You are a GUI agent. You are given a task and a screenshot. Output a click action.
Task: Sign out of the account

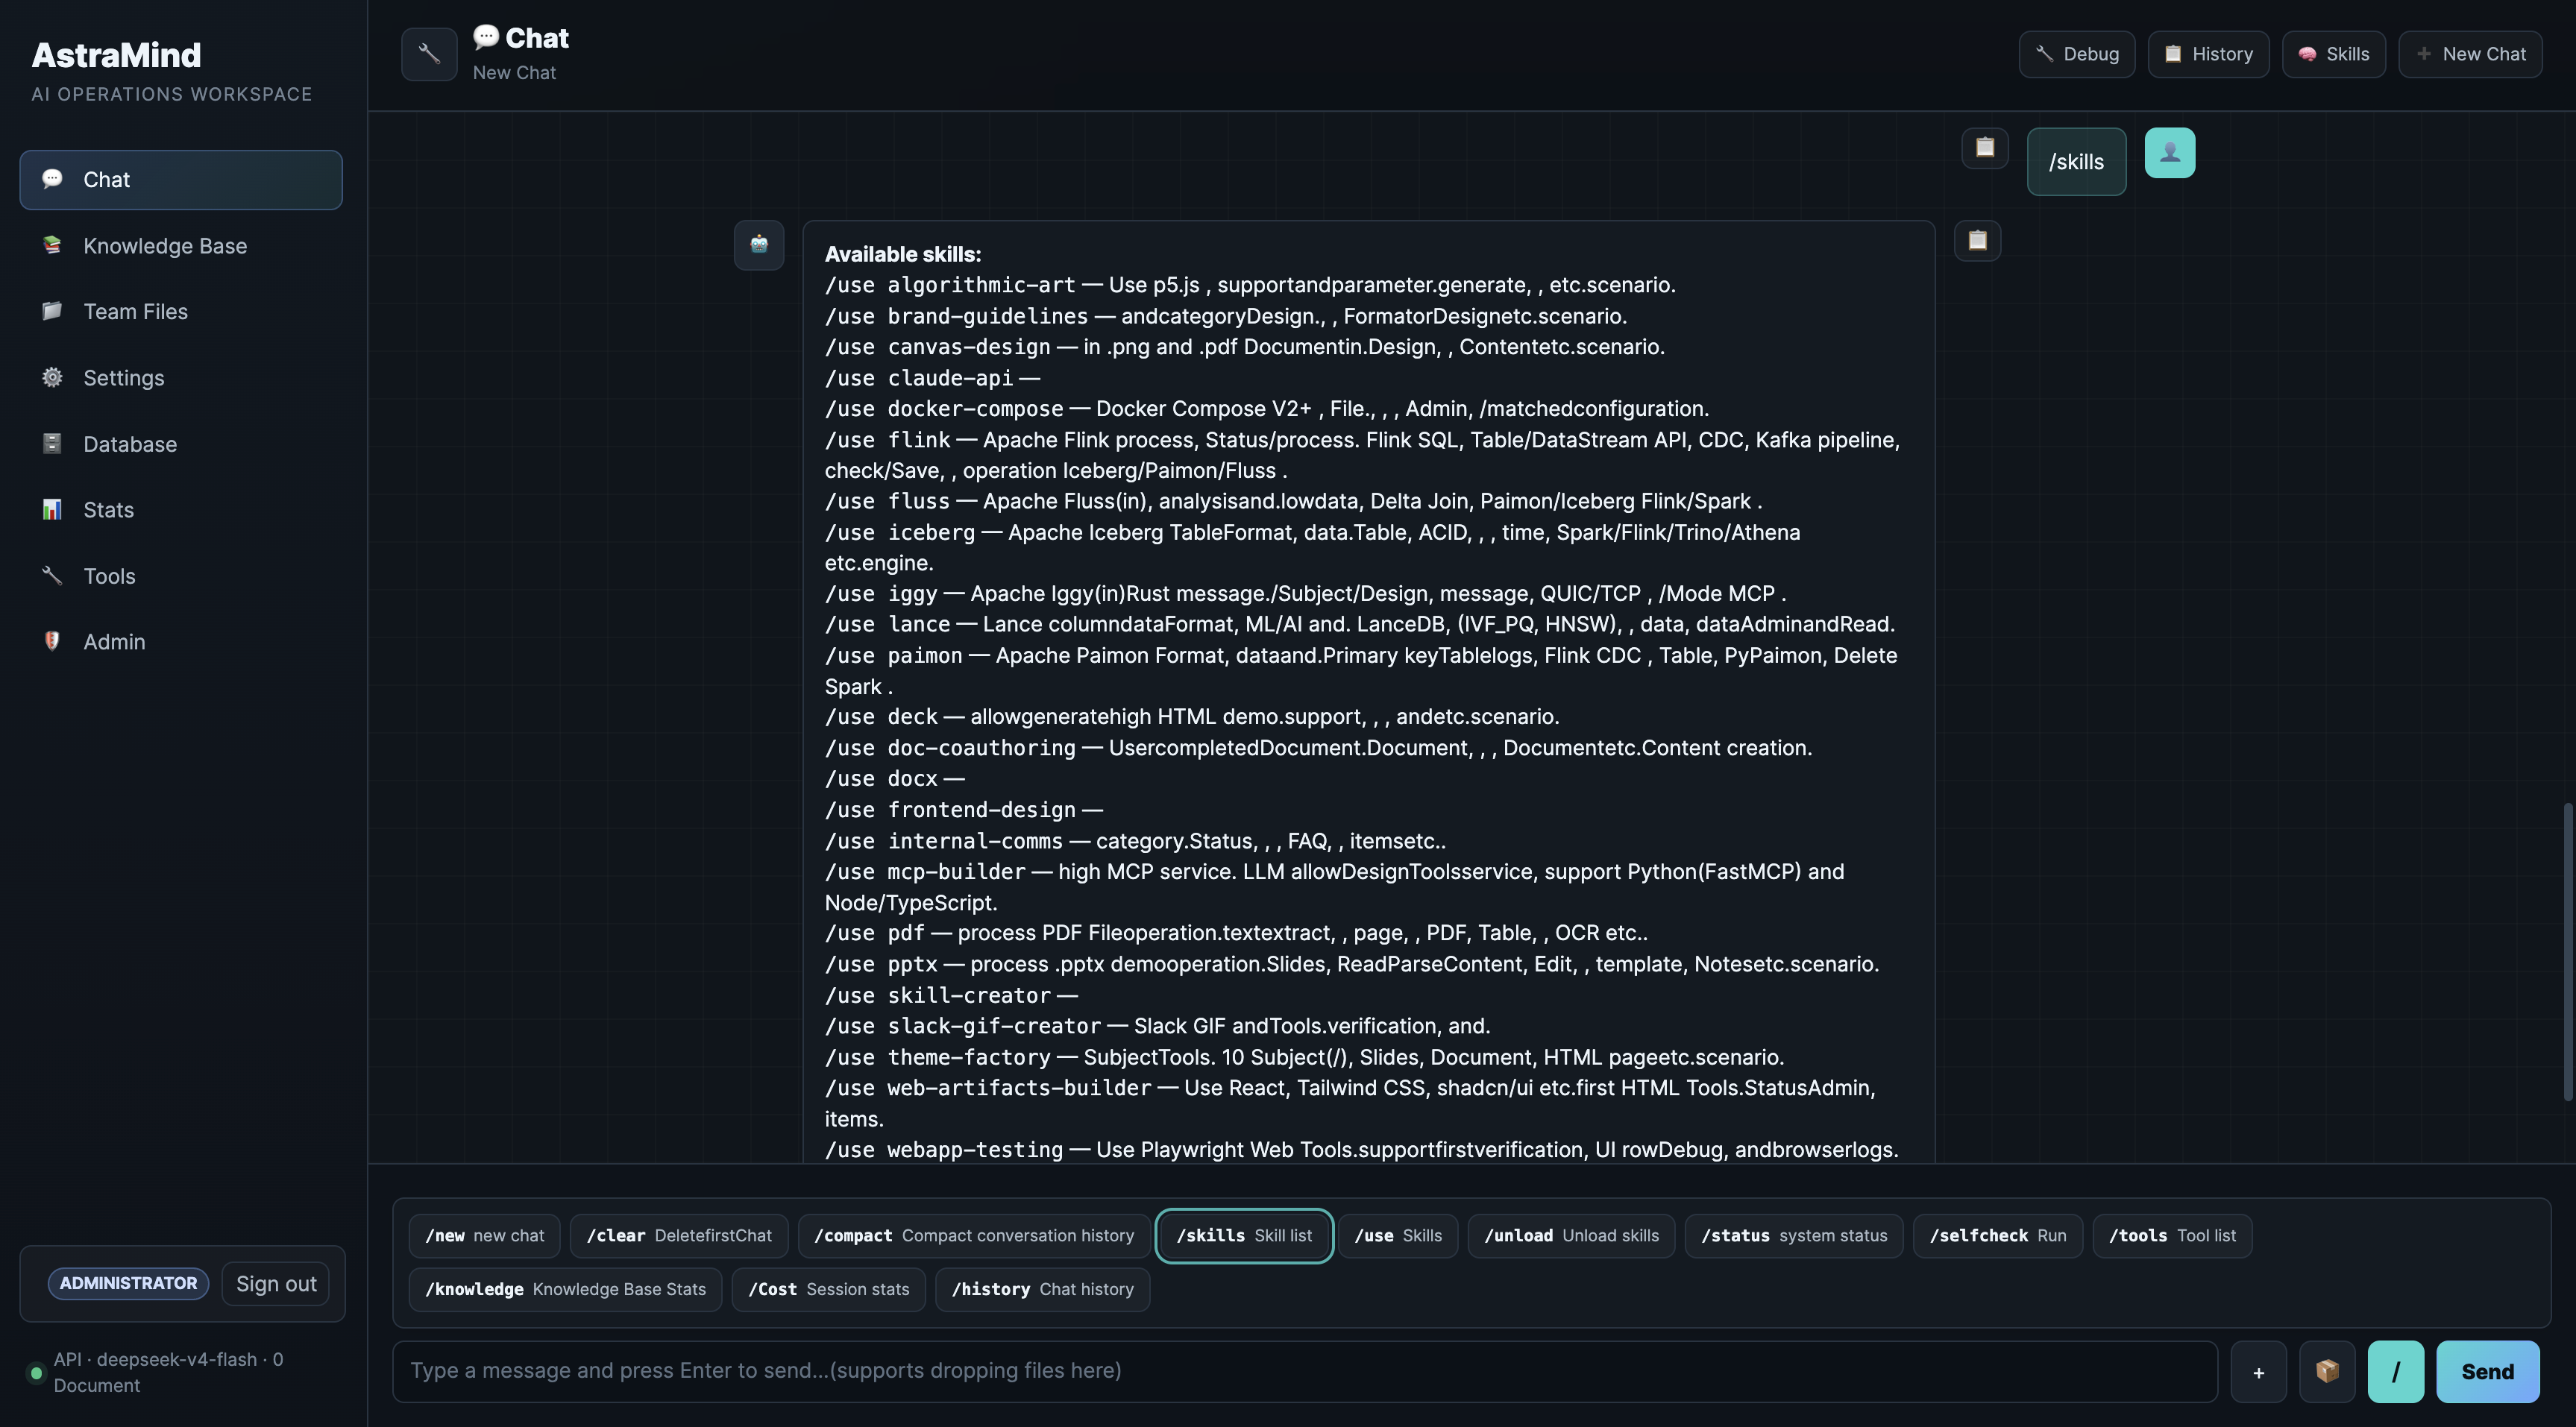(276, 1283)
